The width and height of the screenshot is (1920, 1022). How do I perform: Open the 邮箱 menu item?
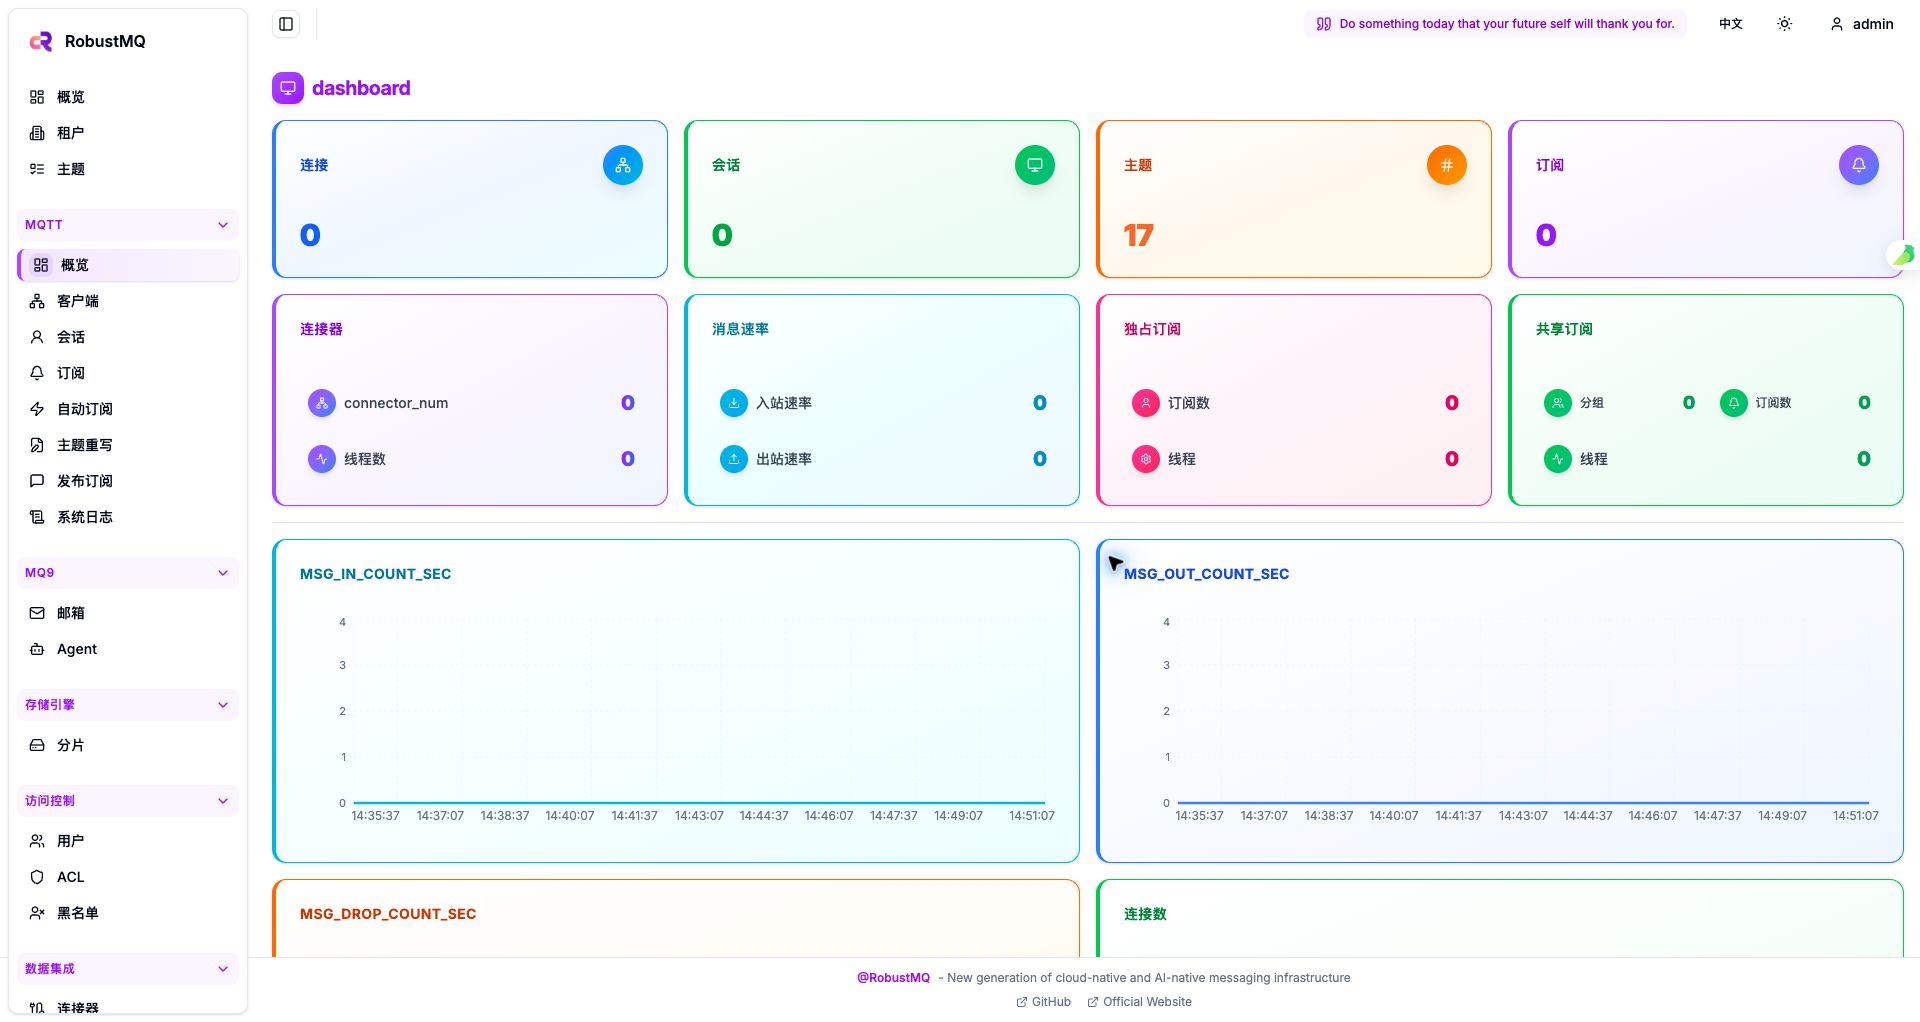(x=127, y=613)
